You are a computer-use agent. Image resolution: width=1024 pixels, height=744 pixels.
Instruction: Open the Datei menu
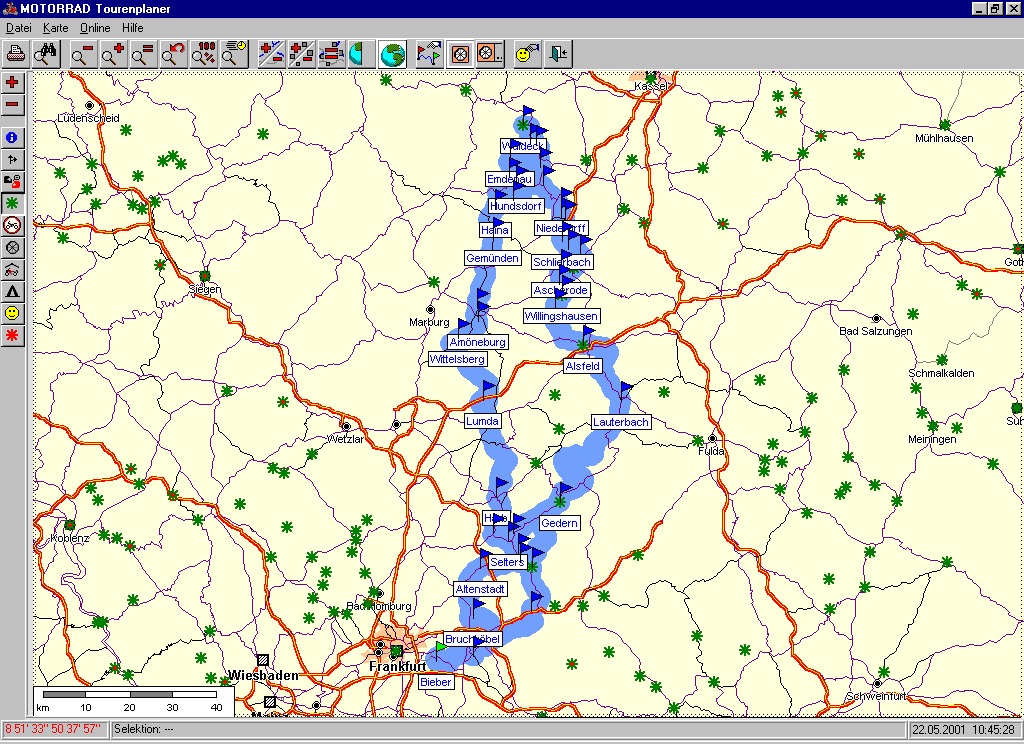click(x=19, y=28)
